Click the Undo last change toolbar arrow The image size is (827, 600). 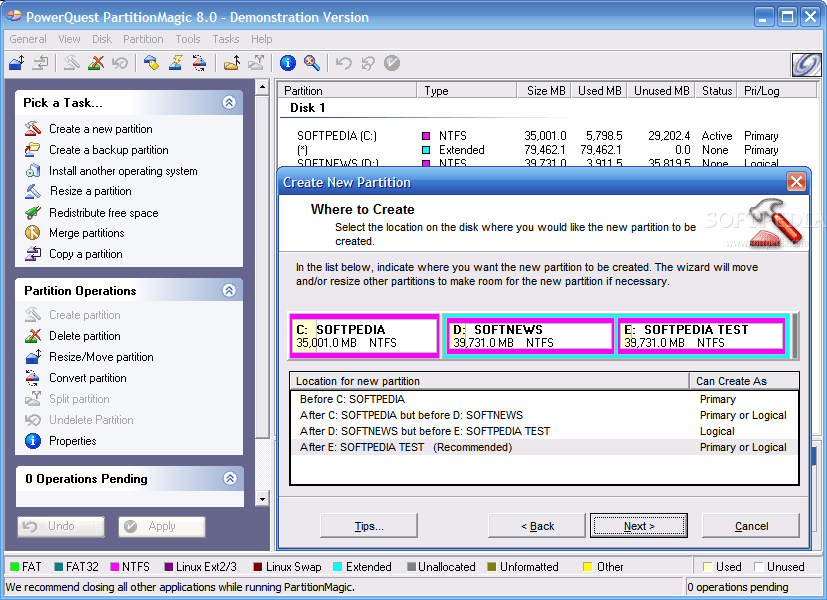click(x=344, y=63)
